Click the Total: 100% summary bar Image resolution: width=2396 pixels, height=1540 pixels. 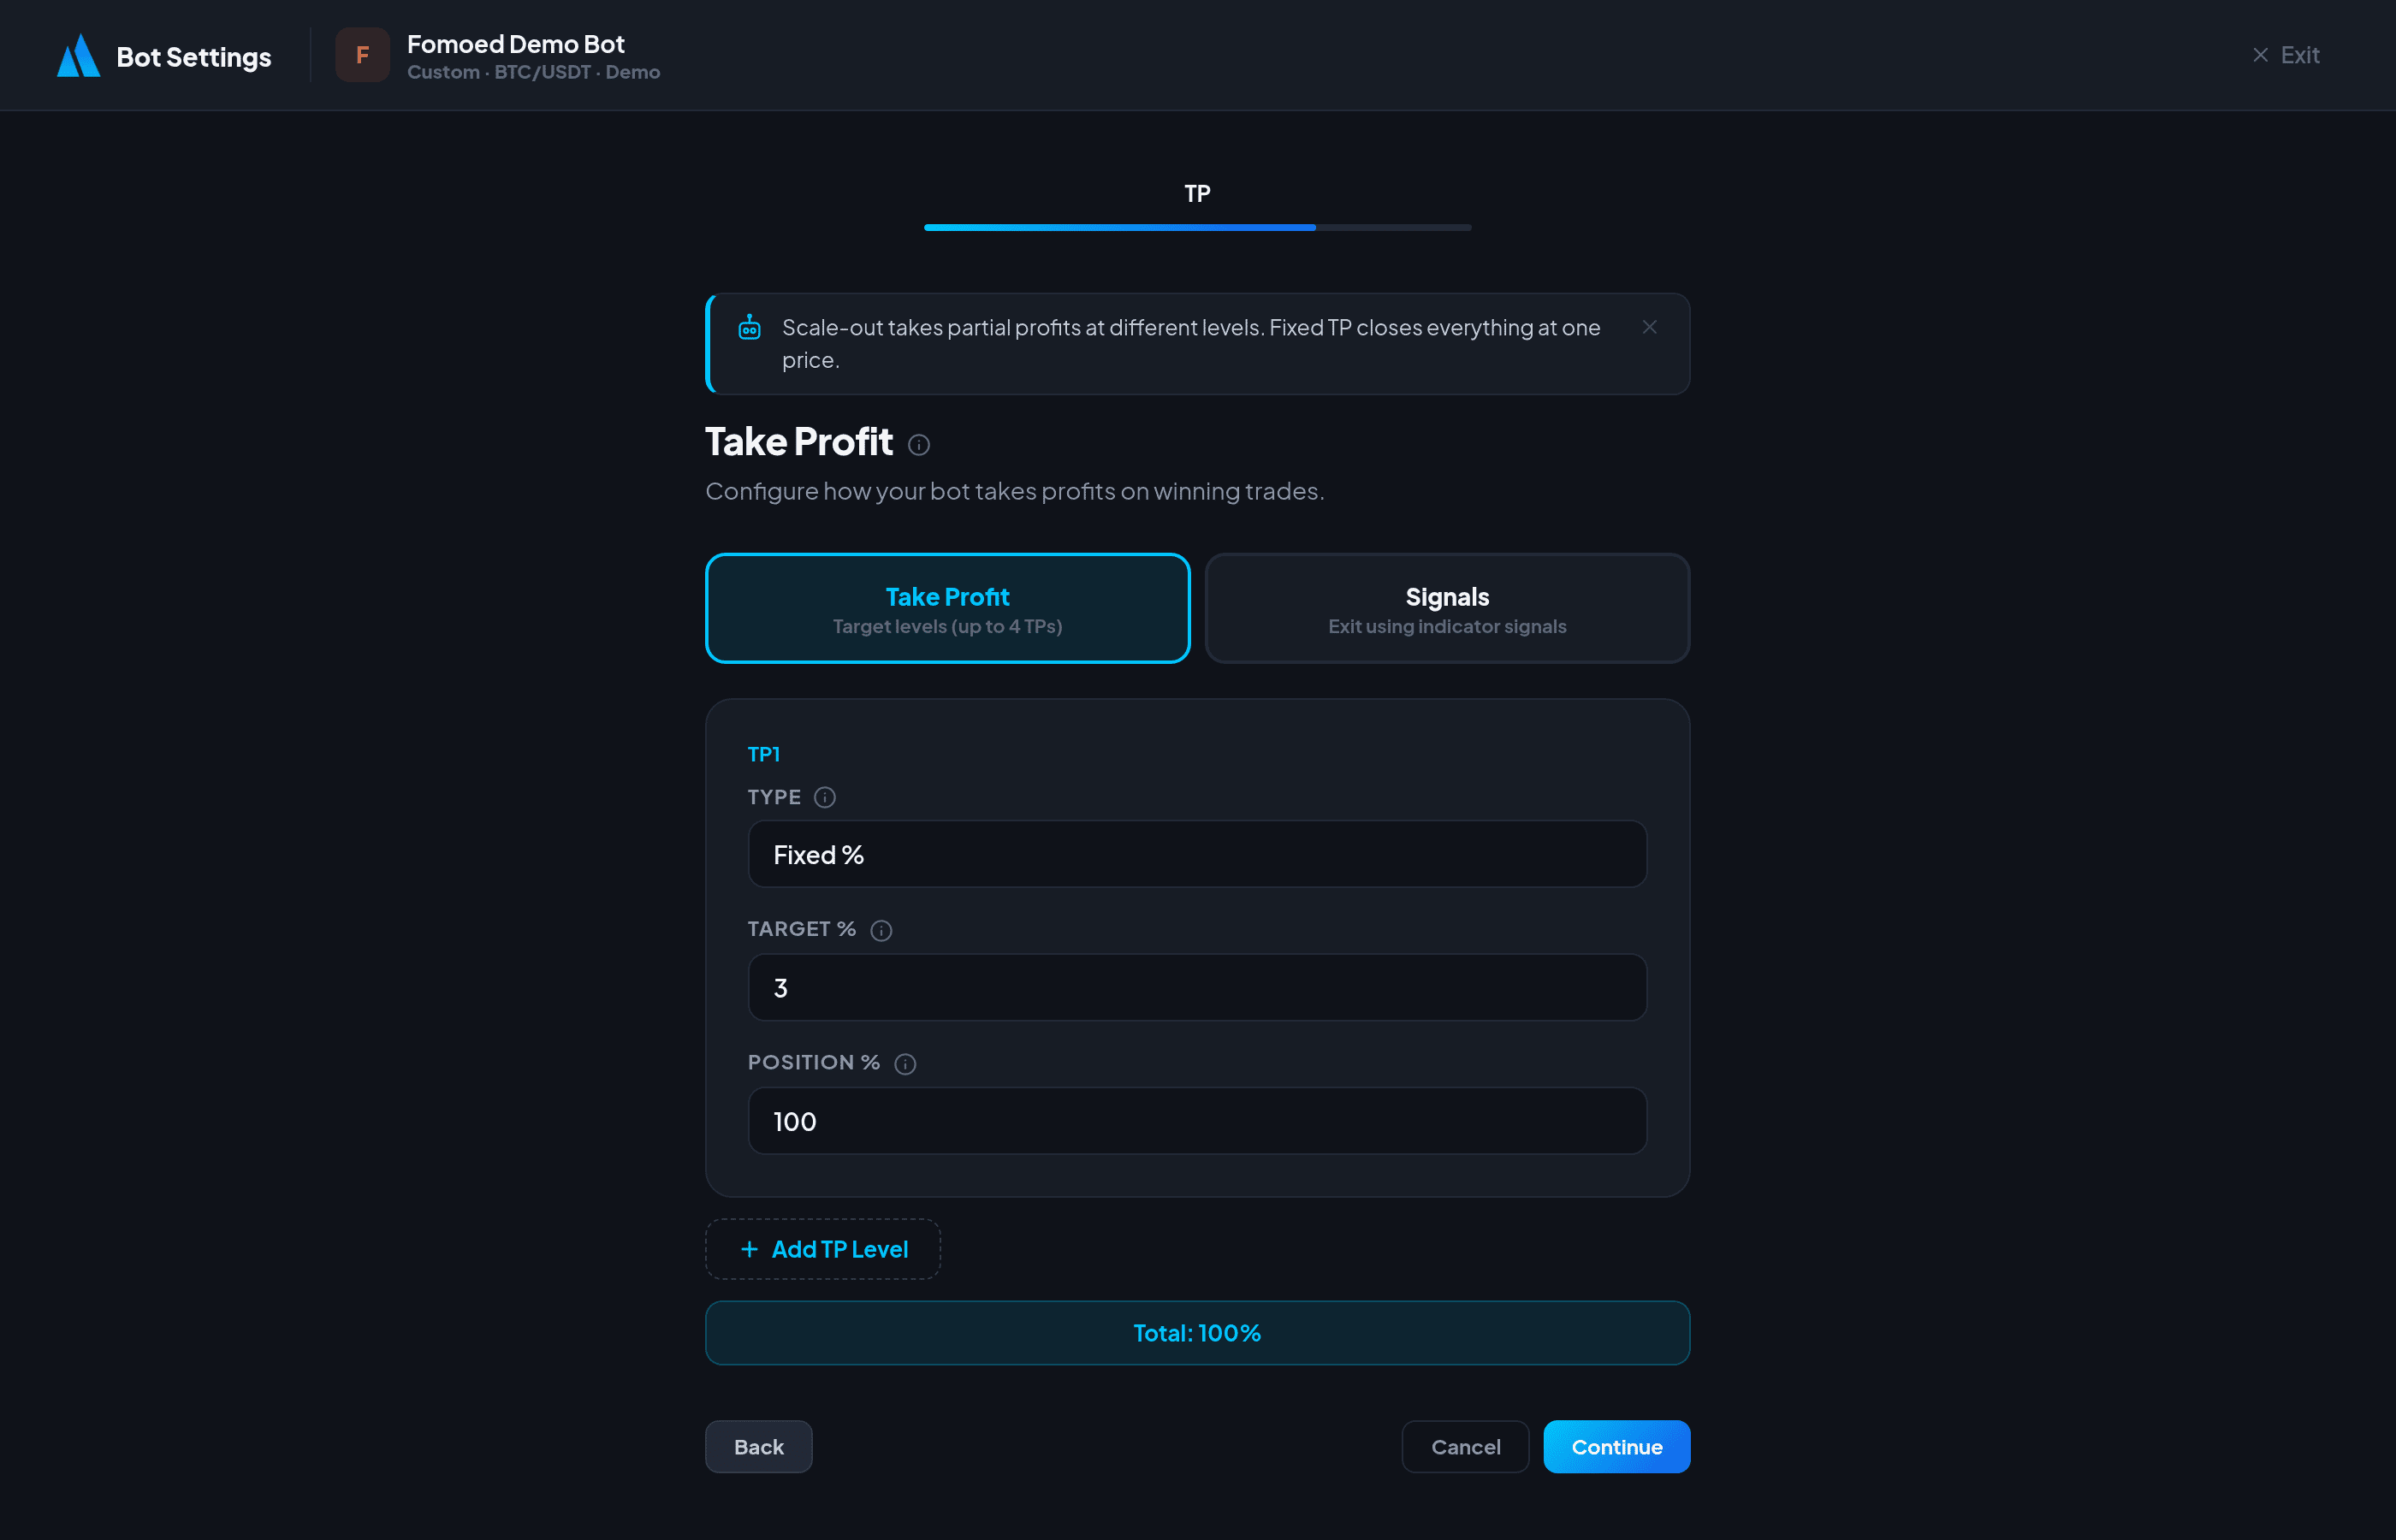1197,1332
